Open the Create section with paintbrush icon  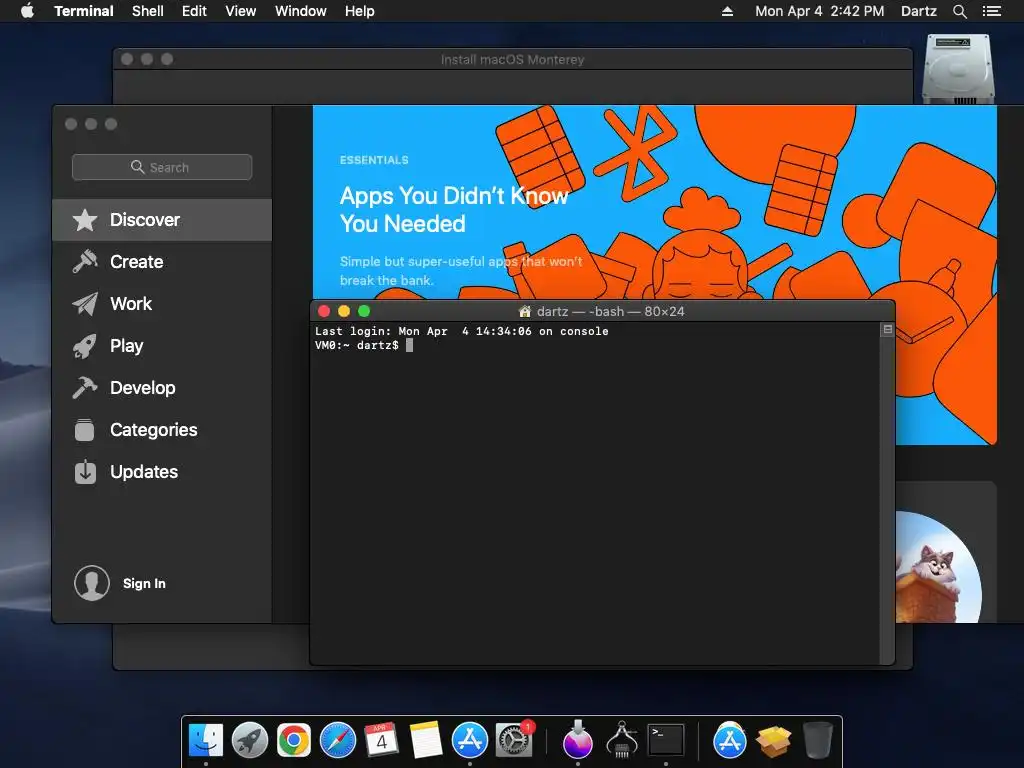(x=161, y=262)
